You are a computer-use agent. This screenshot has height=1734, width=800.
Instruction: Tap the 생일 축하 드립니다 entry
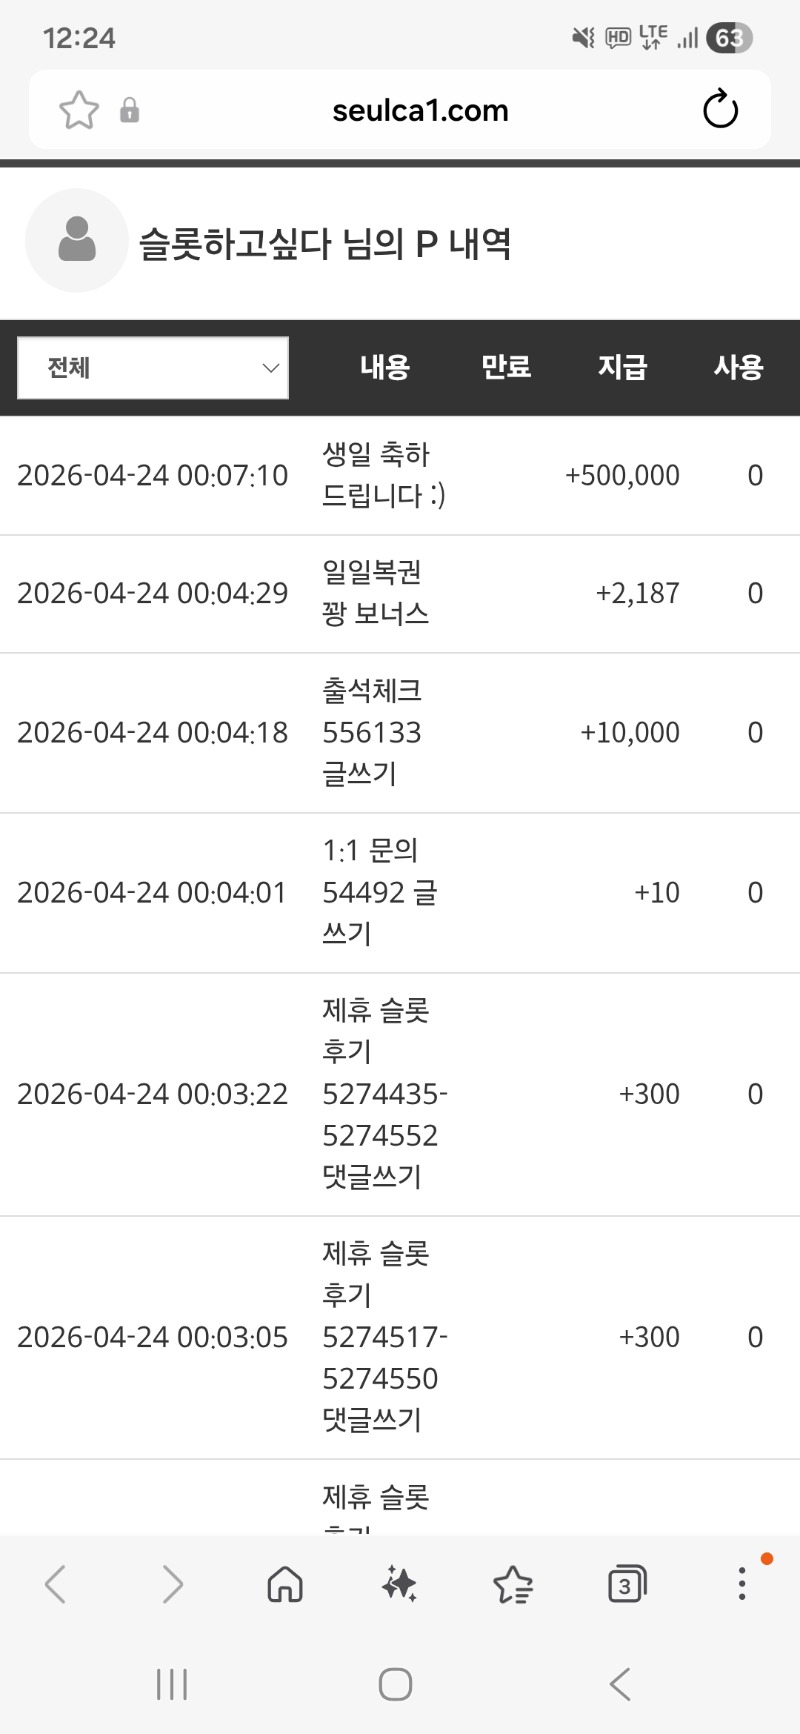(384, 475)
